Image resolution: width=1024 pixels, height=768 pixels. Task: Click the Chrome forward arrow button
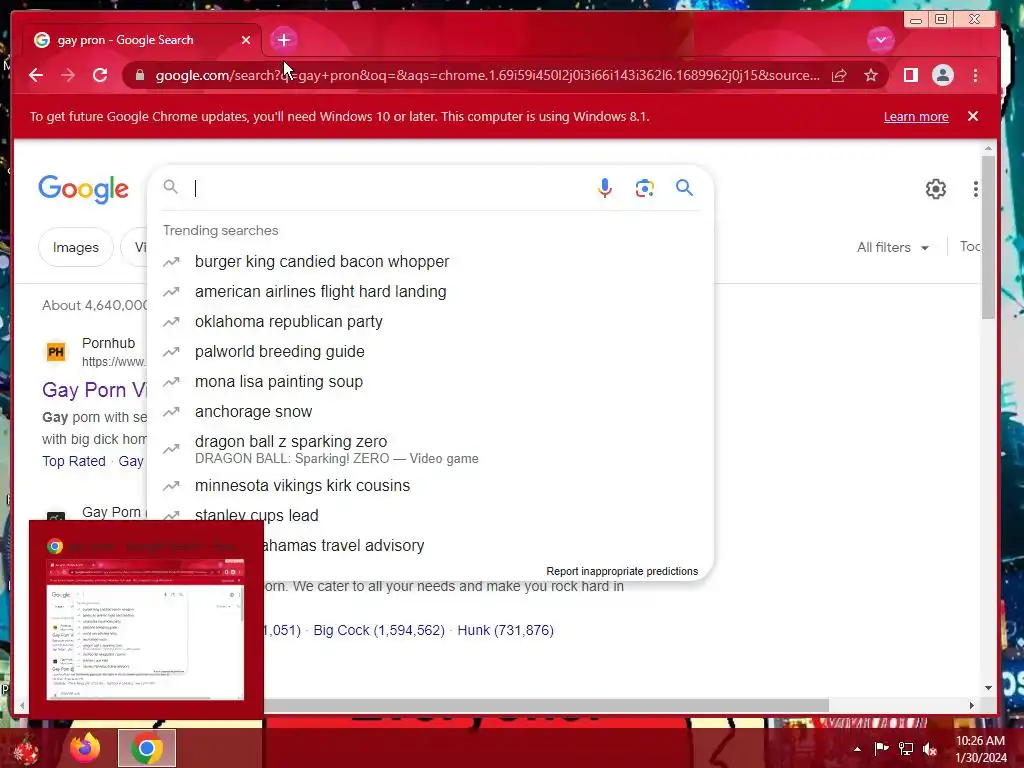pyautogui.click(x=68, y=75)
